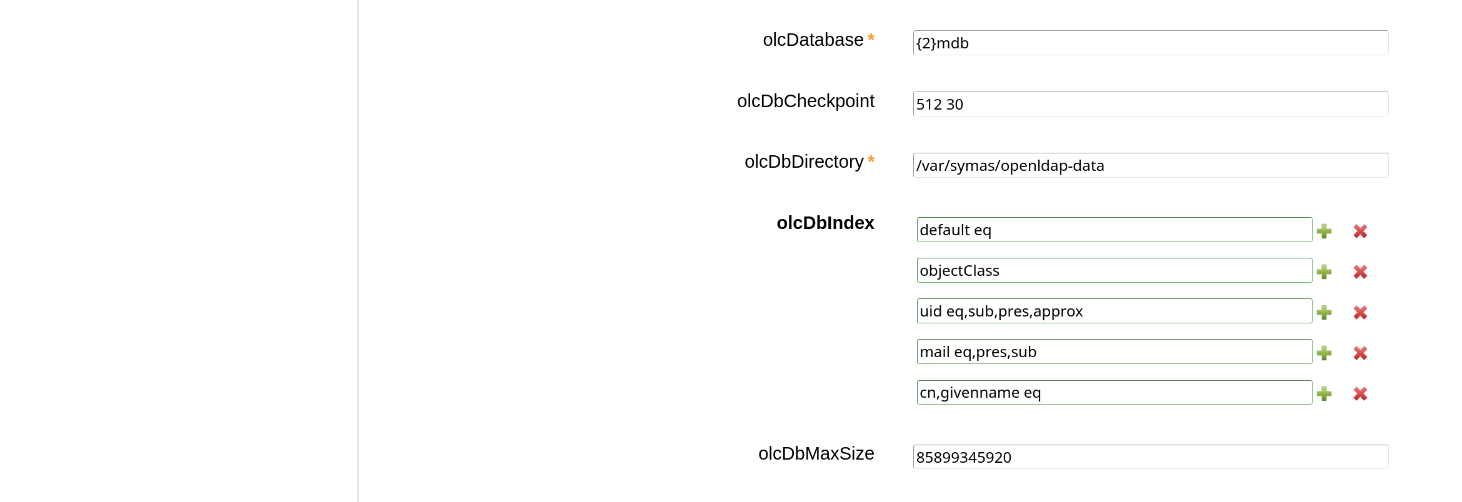Click plus icon beside 'uid eq,sub,pres,approx'
The image size is (1462, 502).
pyautogui.click(x=1324, y=312)
